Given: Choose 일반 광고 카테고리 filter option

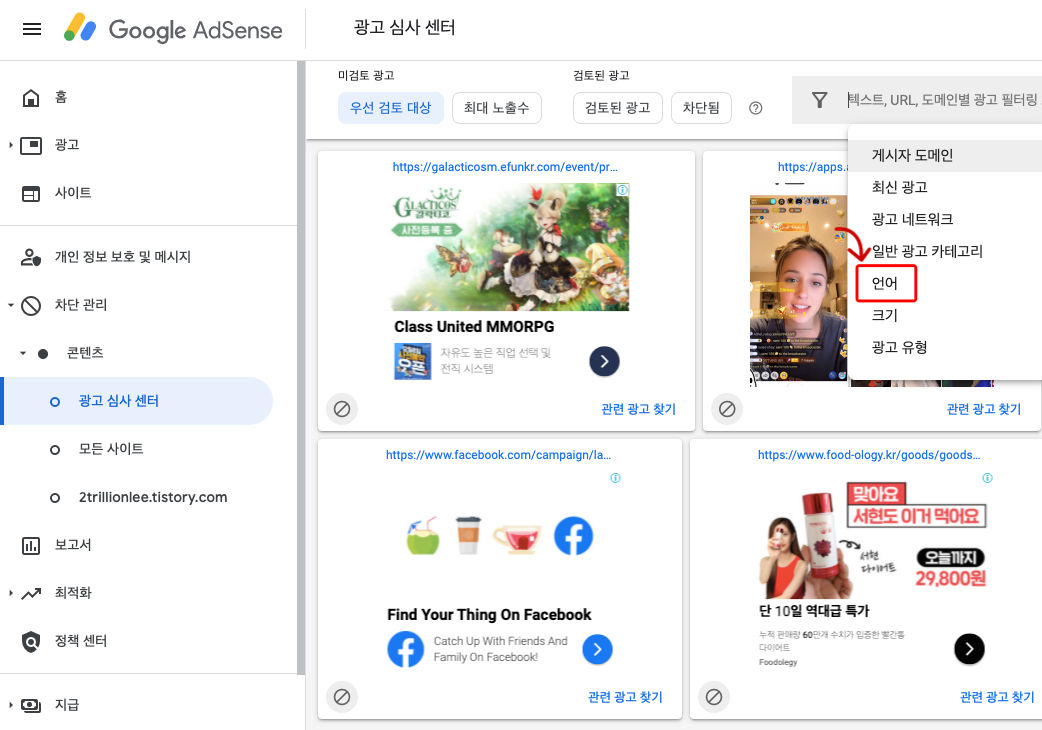Looking at the screenshot, I should click(945, 251).
